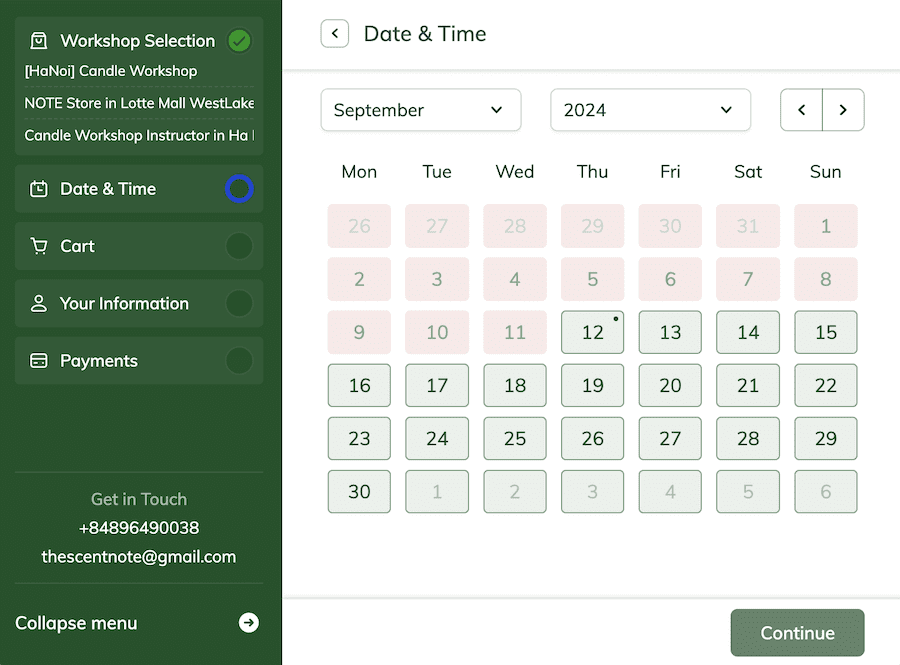This screenshot has width=900, height=665.
Task: Click the green Workshop Selection checkmark
Action: (x=239, y=41)
